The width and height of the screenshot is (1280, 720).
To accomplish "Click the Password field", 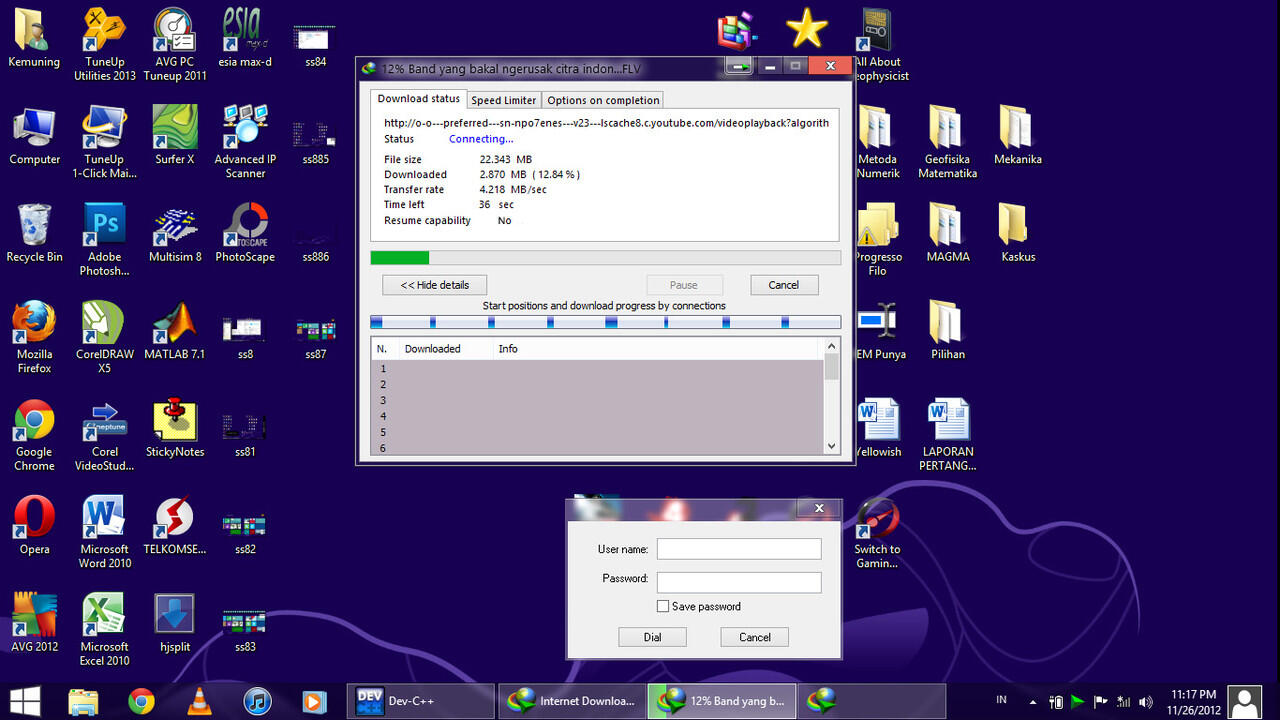I will point(739,582).
